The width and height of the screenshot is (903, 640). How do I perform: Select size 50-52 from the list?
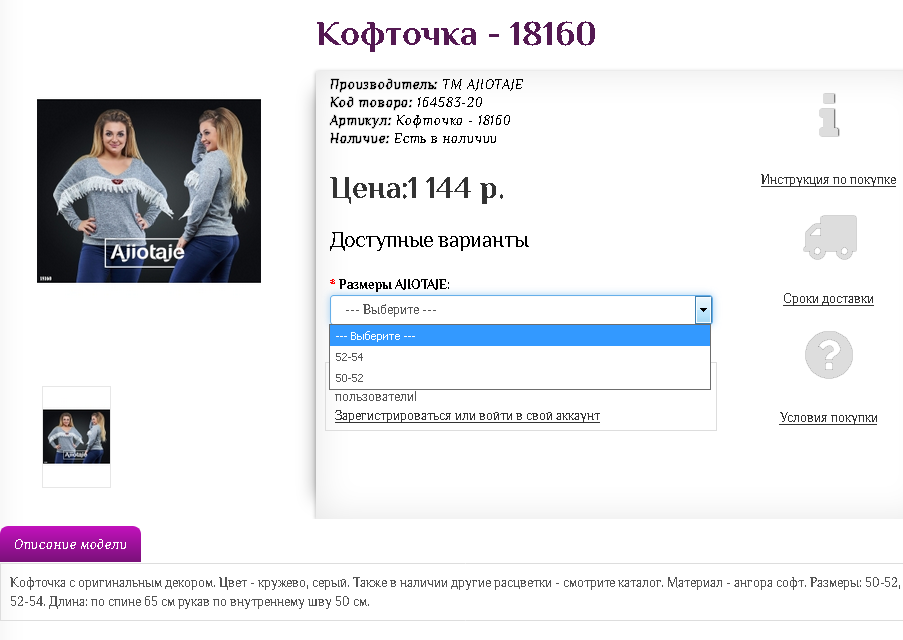point(519,378)
